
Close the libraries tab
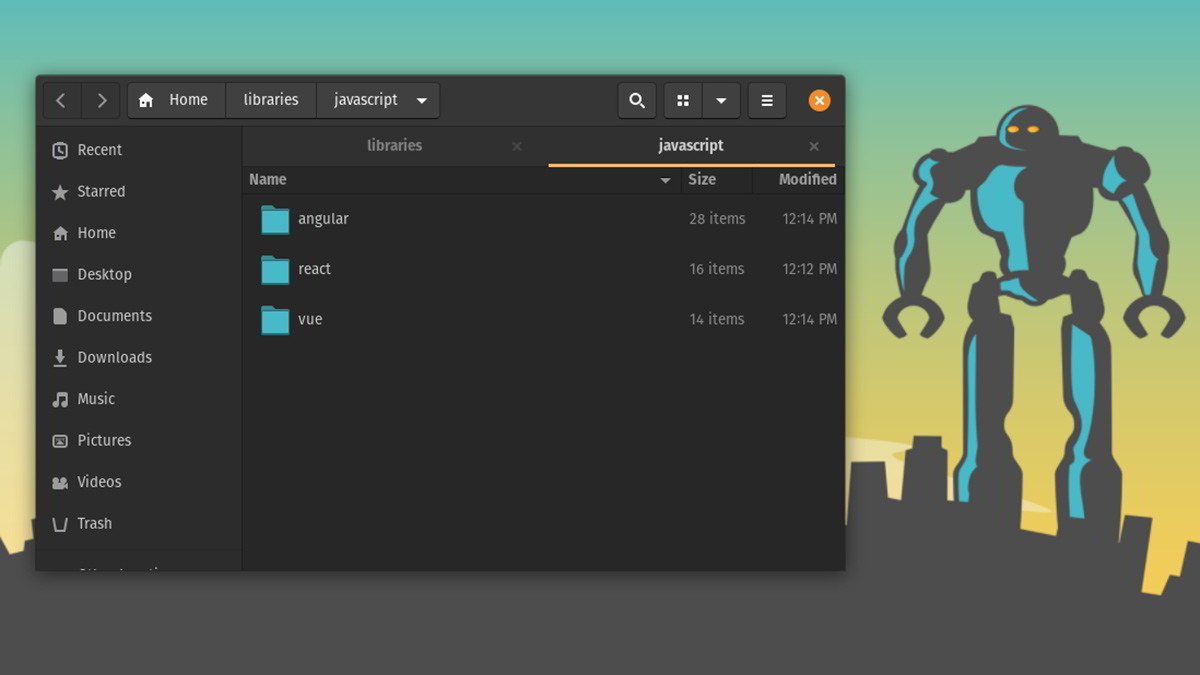pyautogui.click(x=517, y=146)
